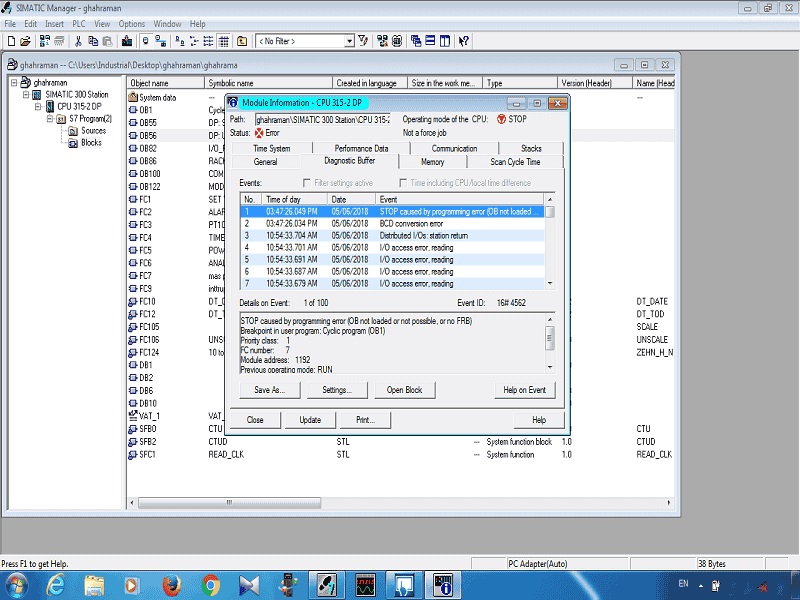
Task: Click the filter funnel icon
Action: pos(363,41)
